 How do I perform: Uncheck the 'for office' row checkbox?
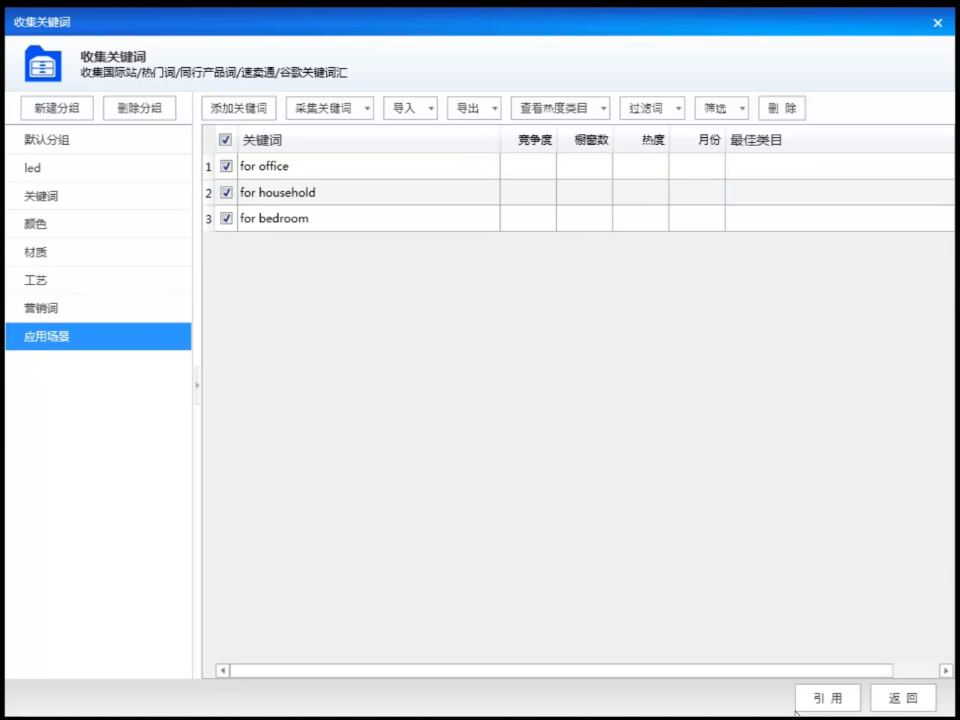[226, 166]
